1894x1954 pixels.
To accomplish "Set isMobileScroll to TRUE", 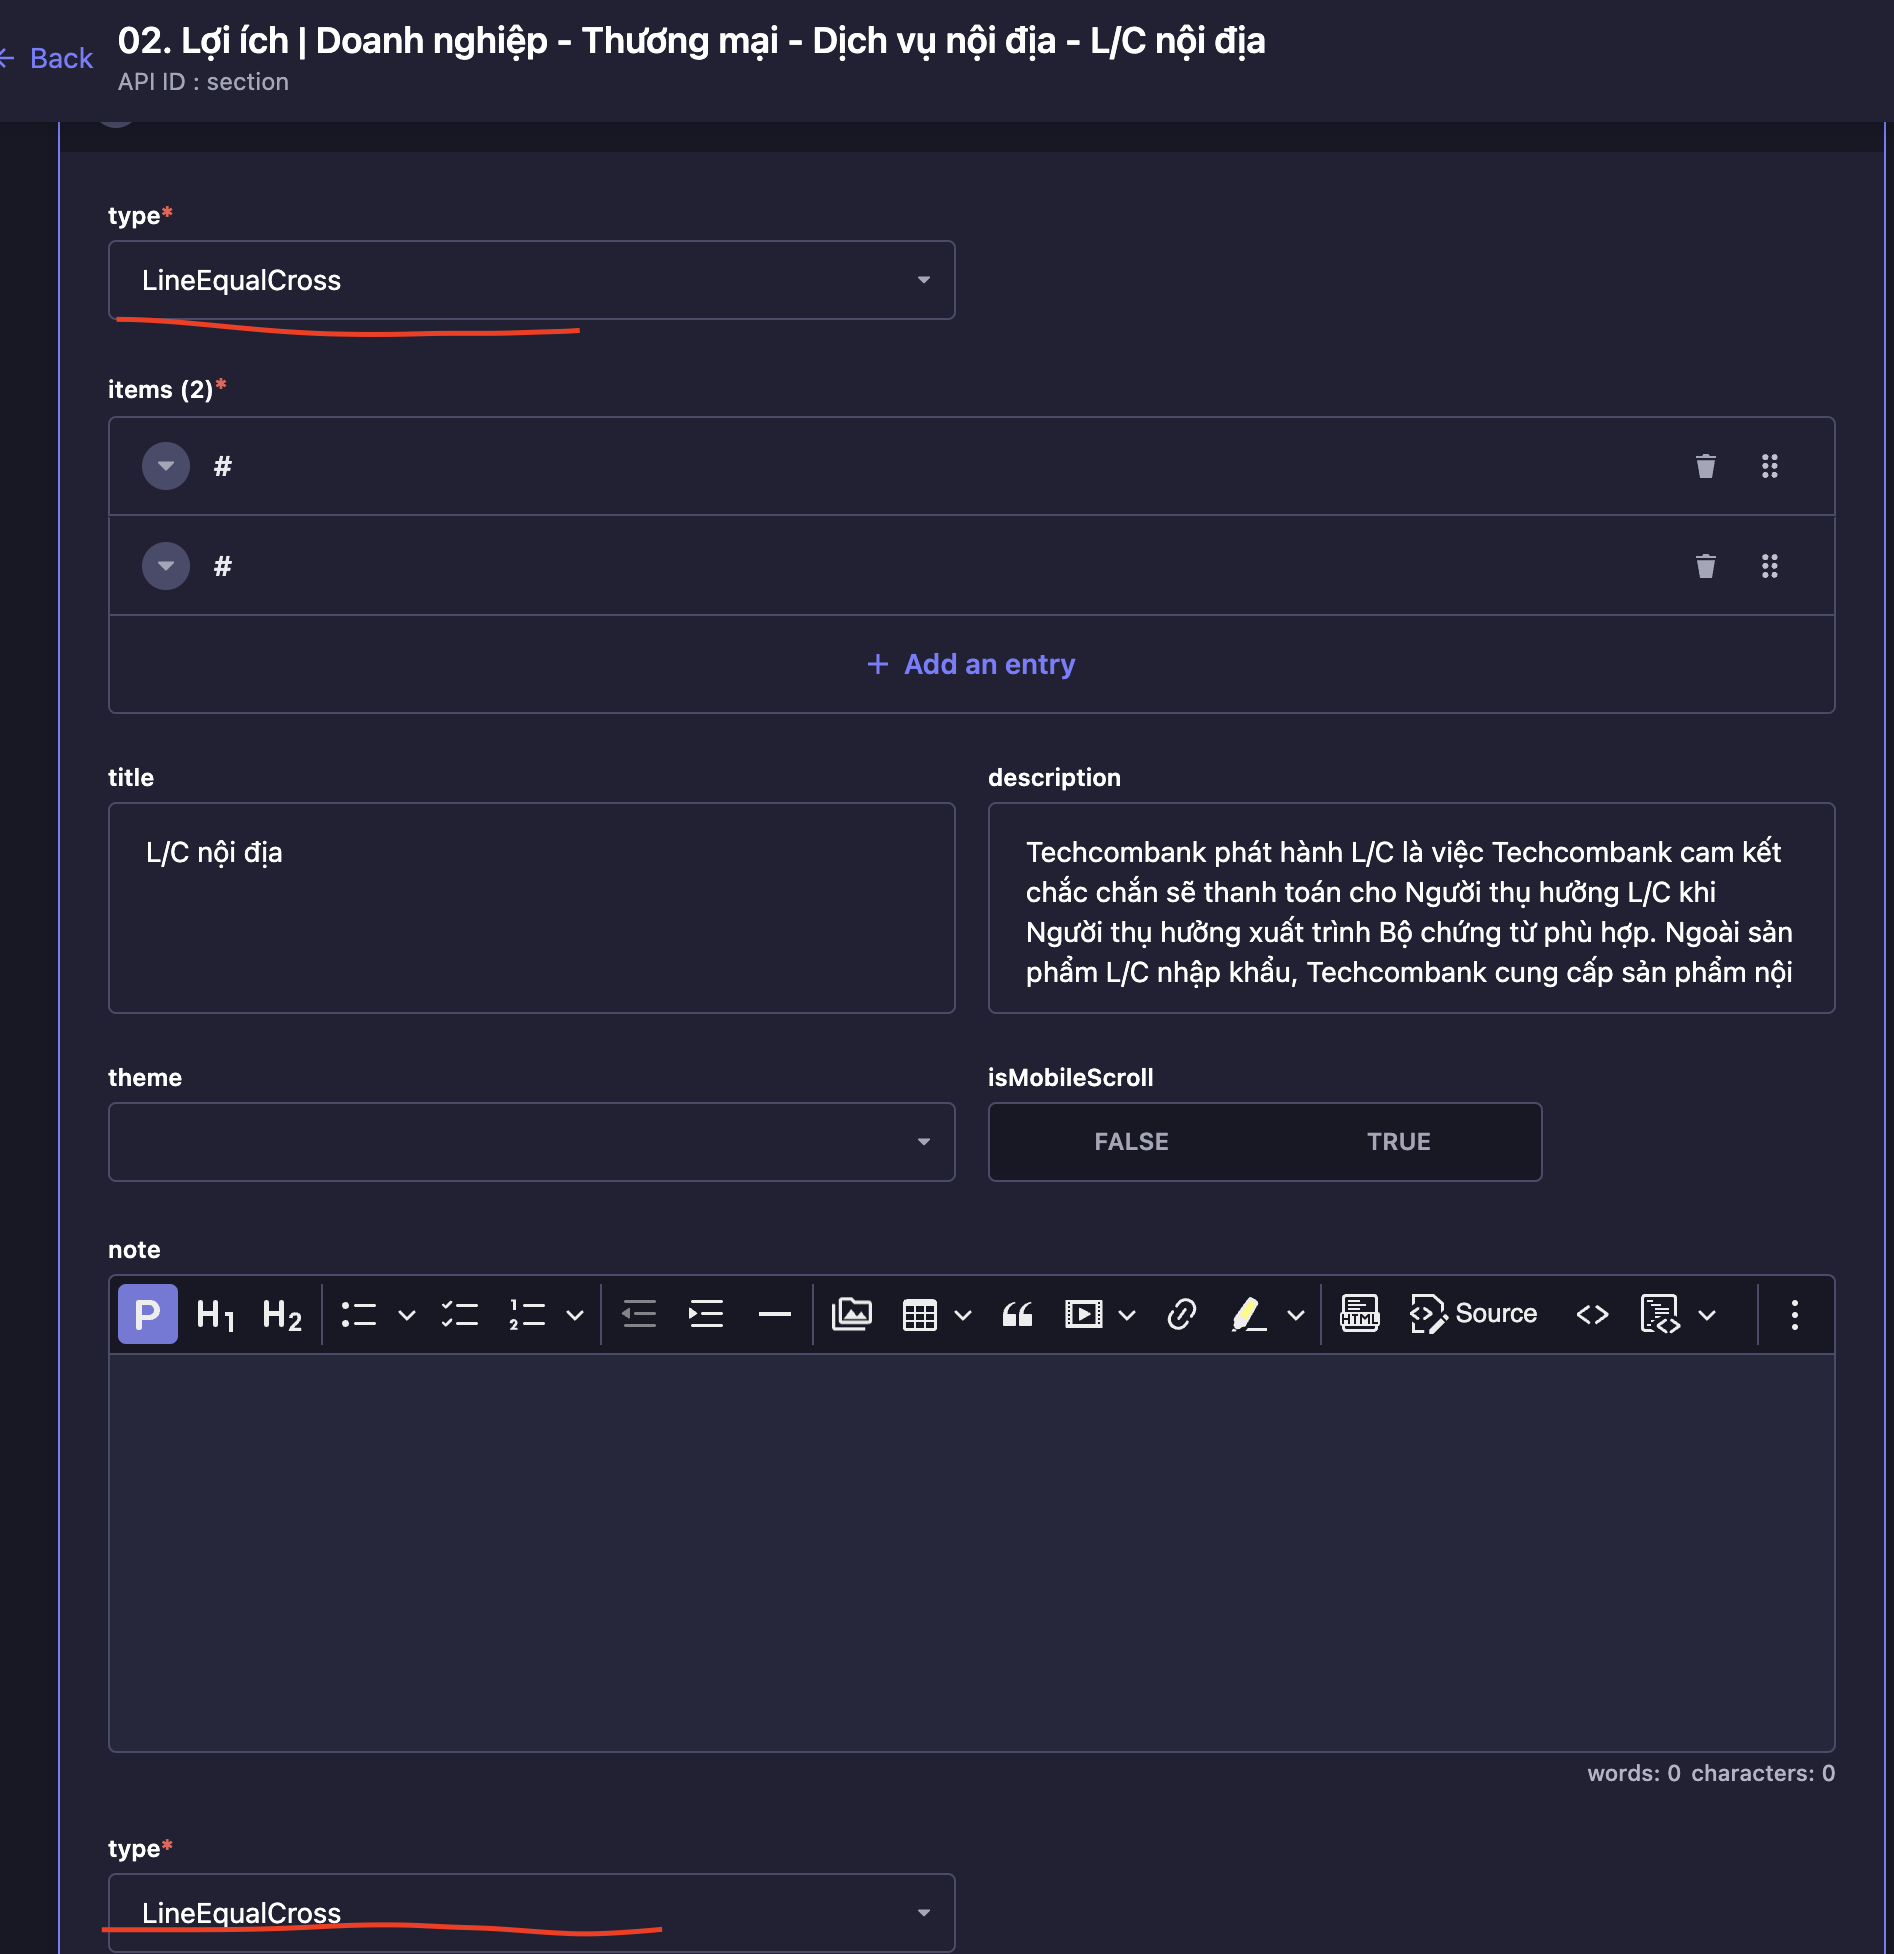I will tap(1398, 1141).
